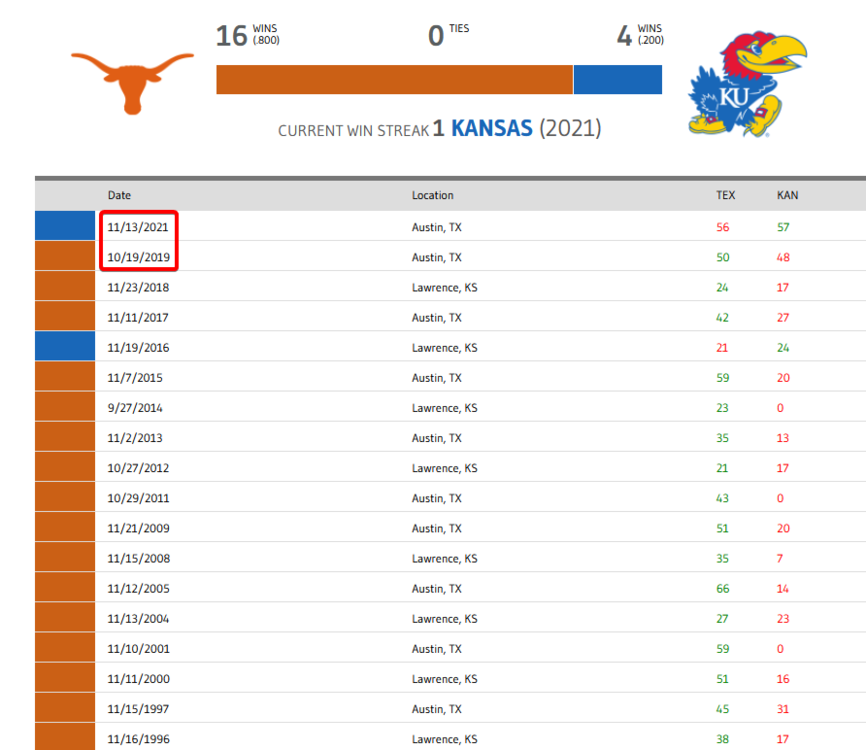This screenshot has width=866, height=750.
Task: Click the TEX column header
Action: (x=725, y=195)
